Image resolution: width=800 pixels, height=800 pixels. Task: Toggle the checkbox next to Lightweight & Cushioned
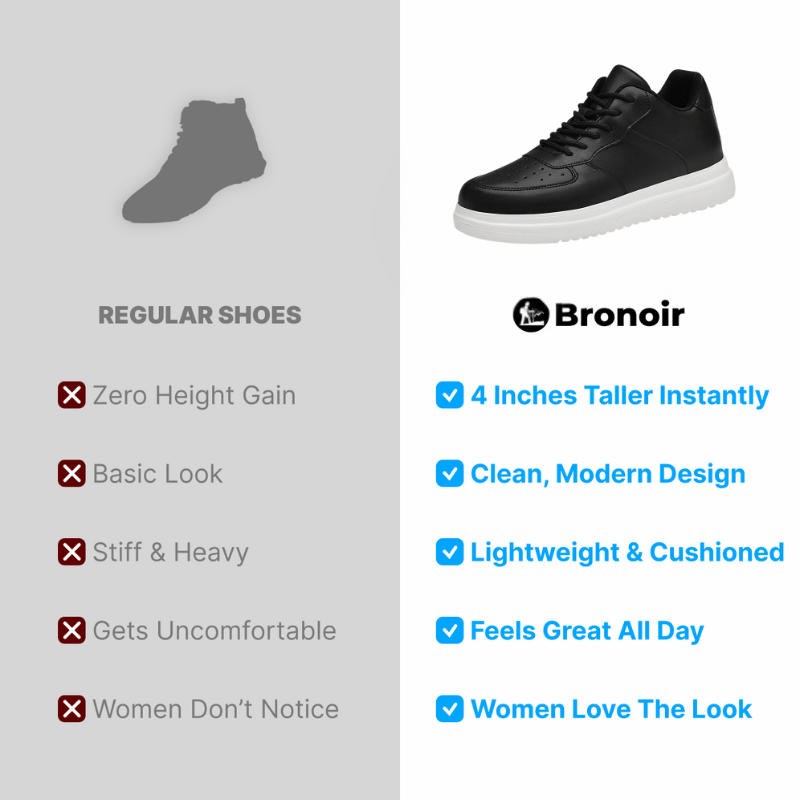(449, 552)
